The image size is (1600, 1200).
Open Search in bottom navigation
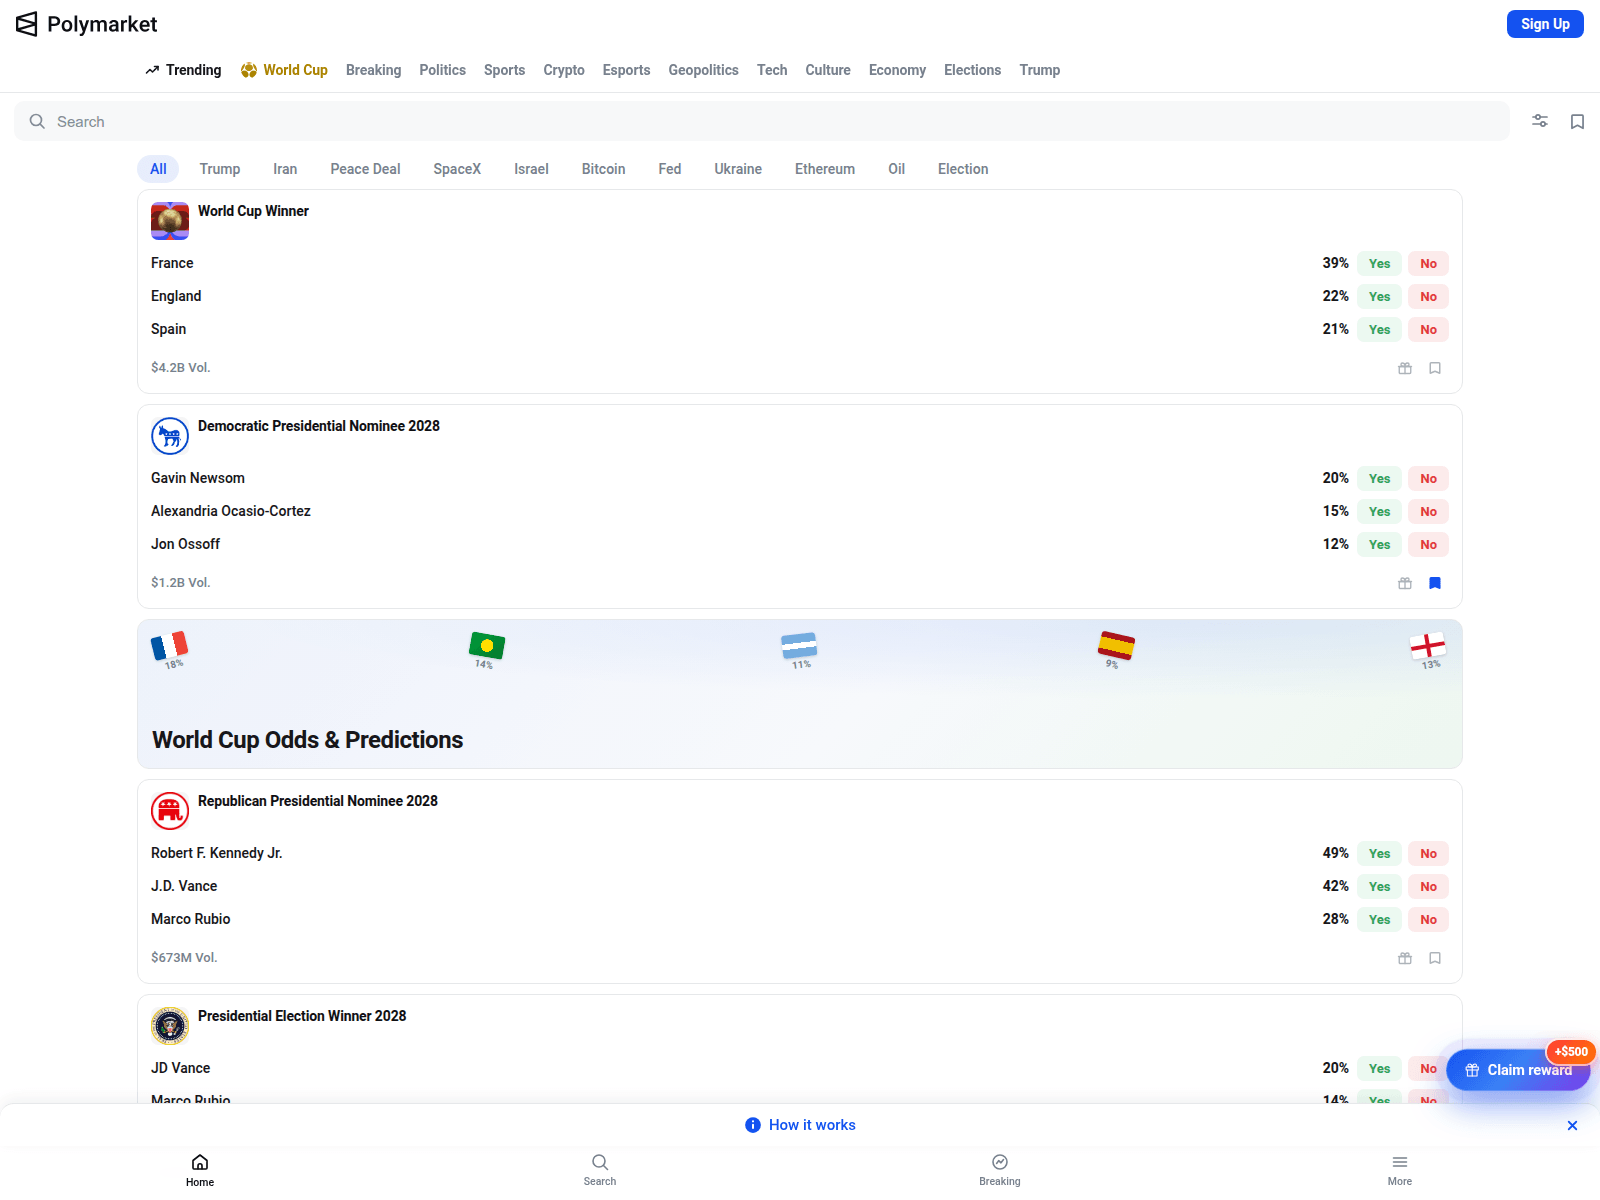pos(600,1170)
